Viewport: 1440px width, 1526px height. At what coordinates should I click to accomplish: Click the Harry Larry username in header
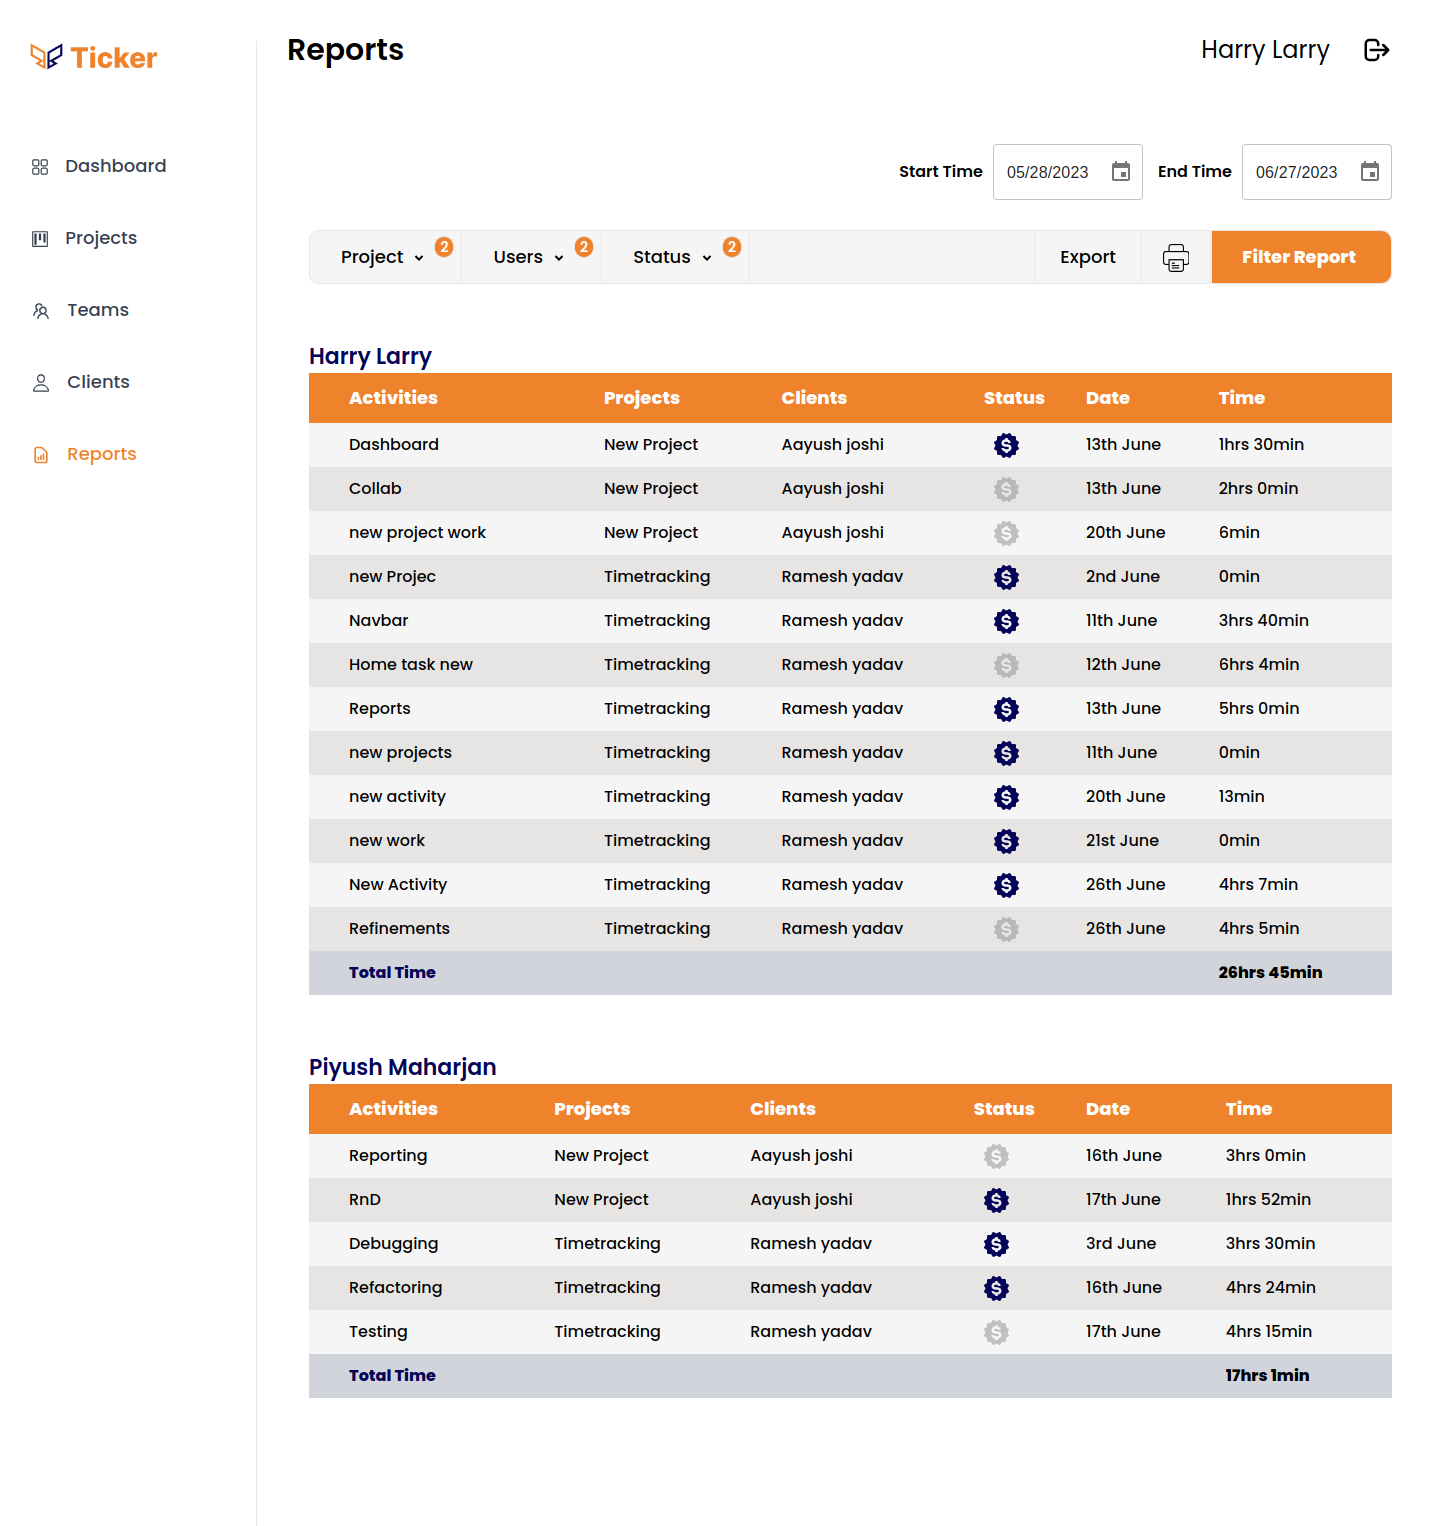[x=1265, y=50]
